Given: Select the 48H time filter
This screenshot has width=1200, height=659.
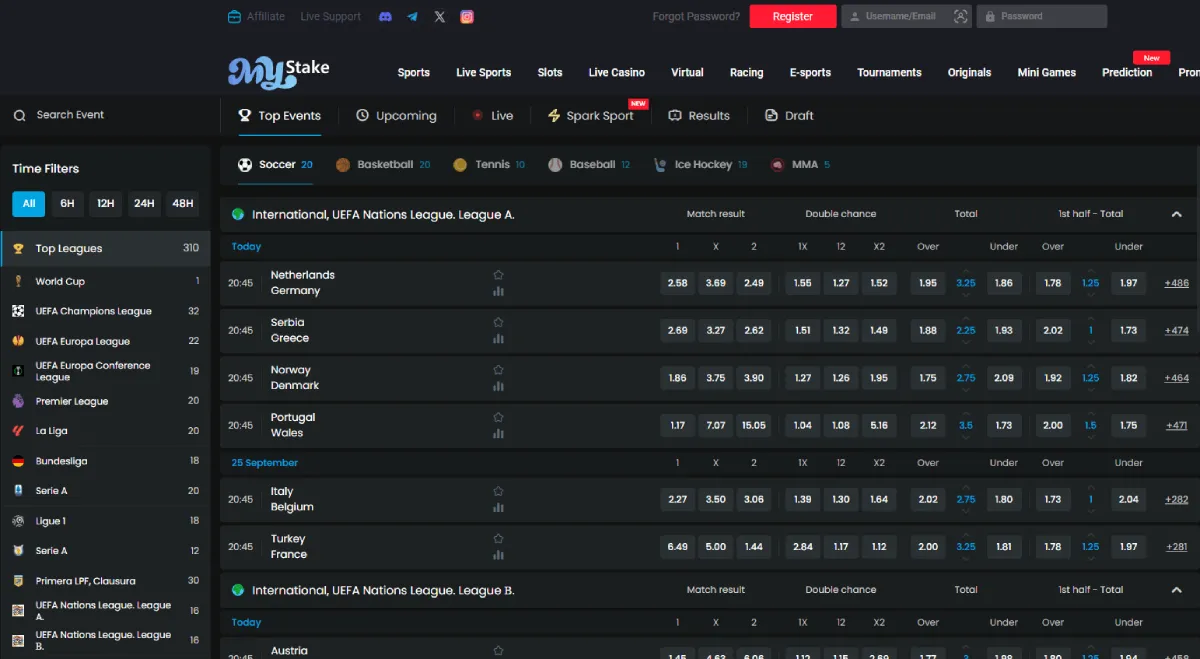Looking at the screenshot, I should tap(182, 203).
